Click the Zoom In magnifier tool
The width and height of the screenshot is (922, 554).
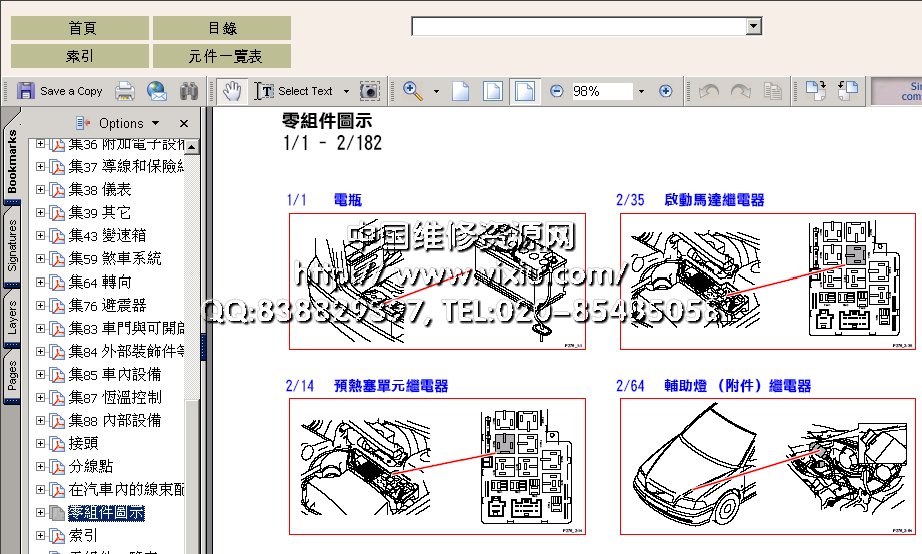pyautogui.click(x=412, y=91)
